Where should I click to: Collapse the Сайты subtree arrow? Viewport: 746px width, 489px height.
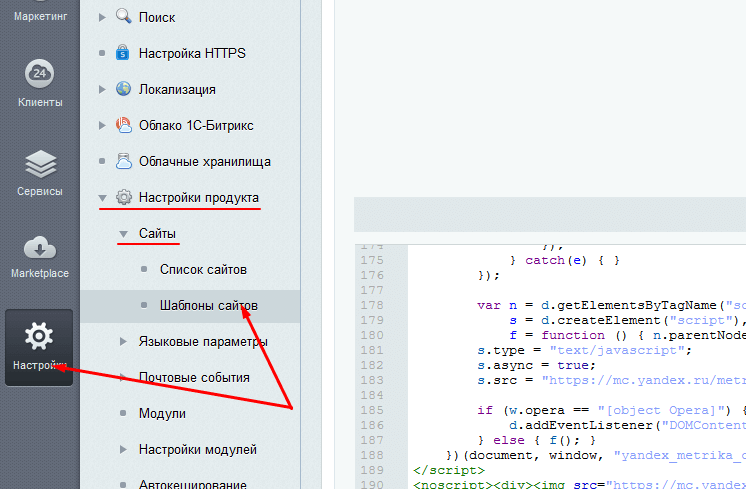(123, 234)
